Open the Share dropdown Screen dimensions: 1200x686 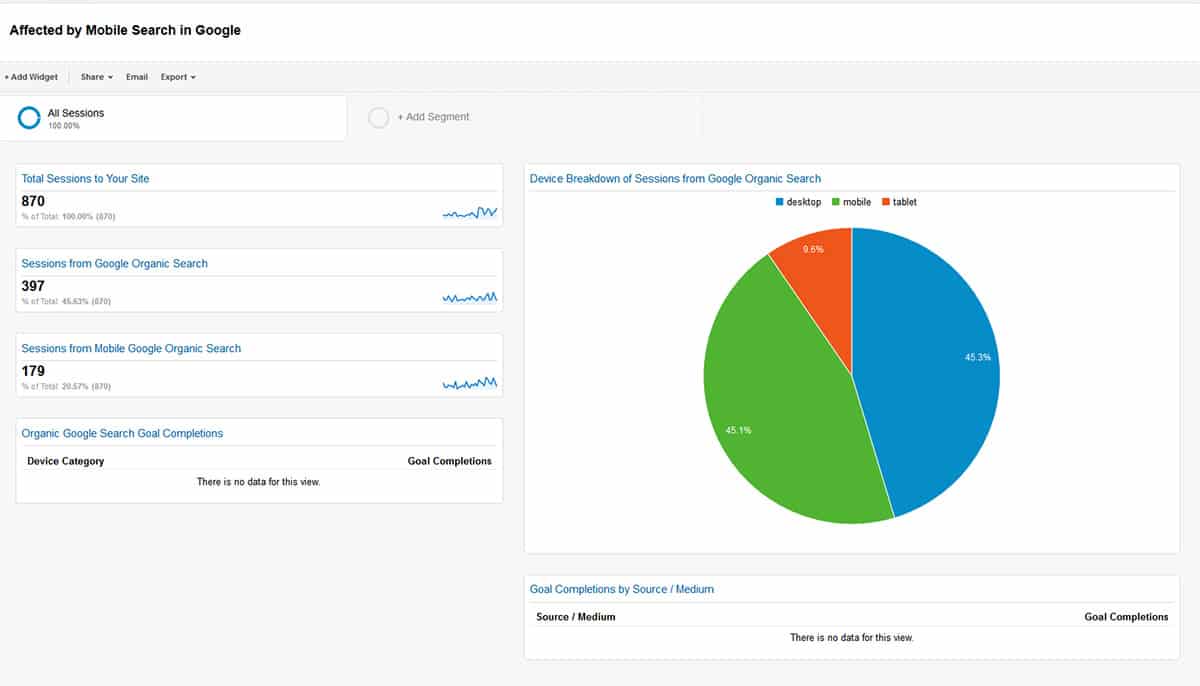tap(95, 76)
